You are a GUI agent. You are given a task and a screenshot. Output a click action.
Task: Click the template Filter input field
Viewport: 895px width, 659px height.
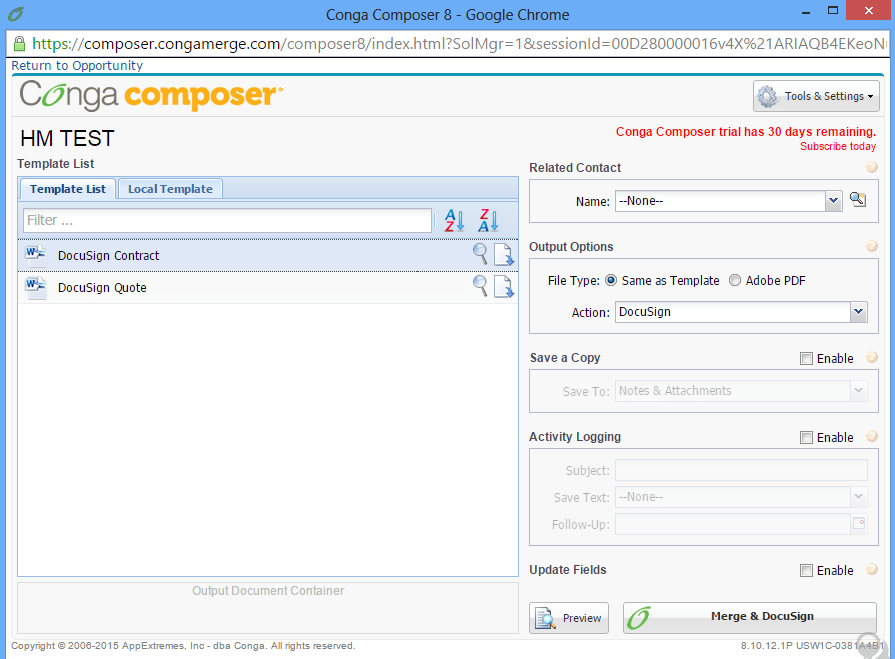(x=227, y=220)
